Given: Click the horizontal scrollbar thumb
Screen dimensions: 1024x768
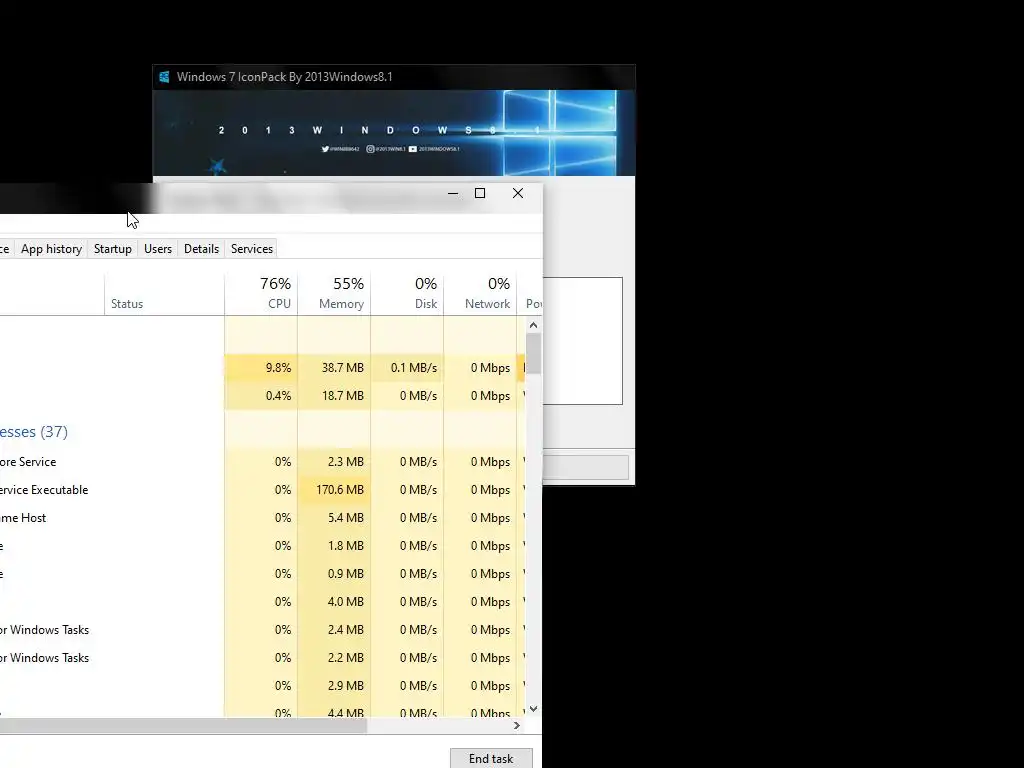Looking at the screenshot, I should (183, 726).
